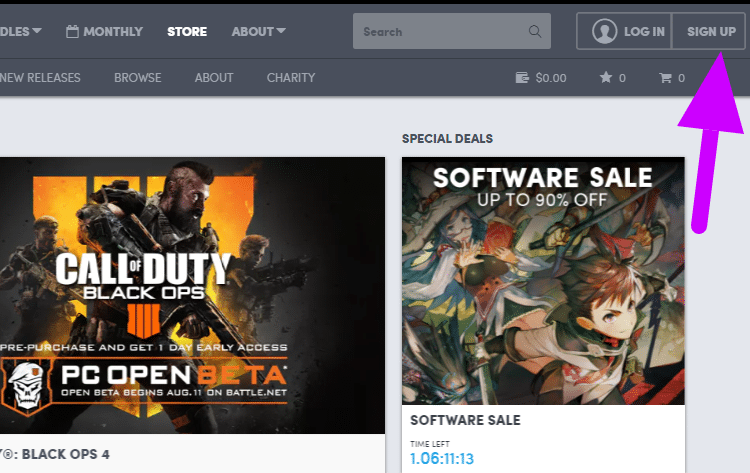The width and height of the screenshot is (750, 473).
Task: Click the user avatar icon beside Log In
Action: pyautogui.click(x=605, y=32)
